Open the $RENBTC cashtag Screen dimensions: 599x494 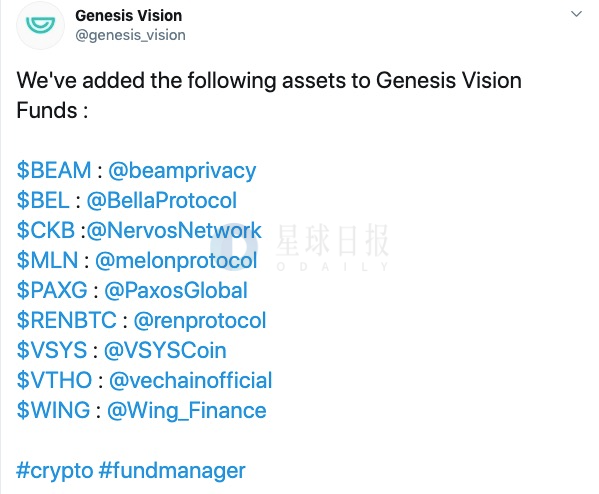click(x=66, y=320)
